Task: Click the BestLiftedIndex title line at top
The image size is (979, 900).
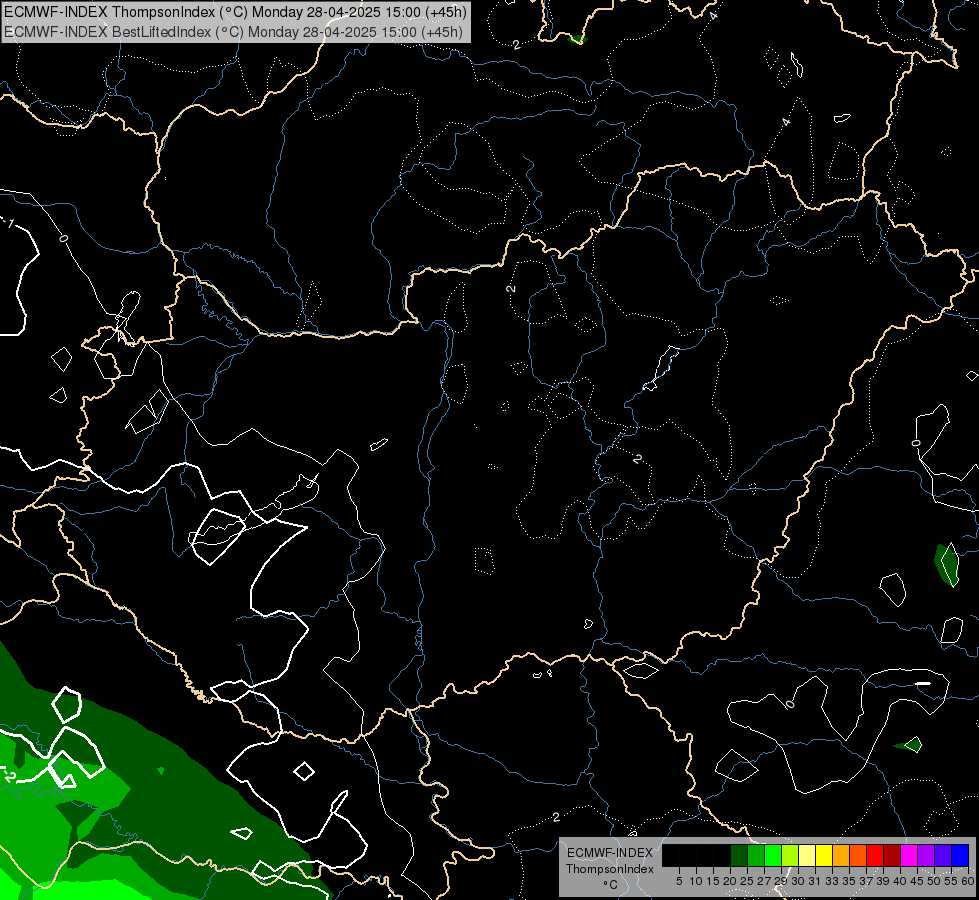Action: (234, 31)
